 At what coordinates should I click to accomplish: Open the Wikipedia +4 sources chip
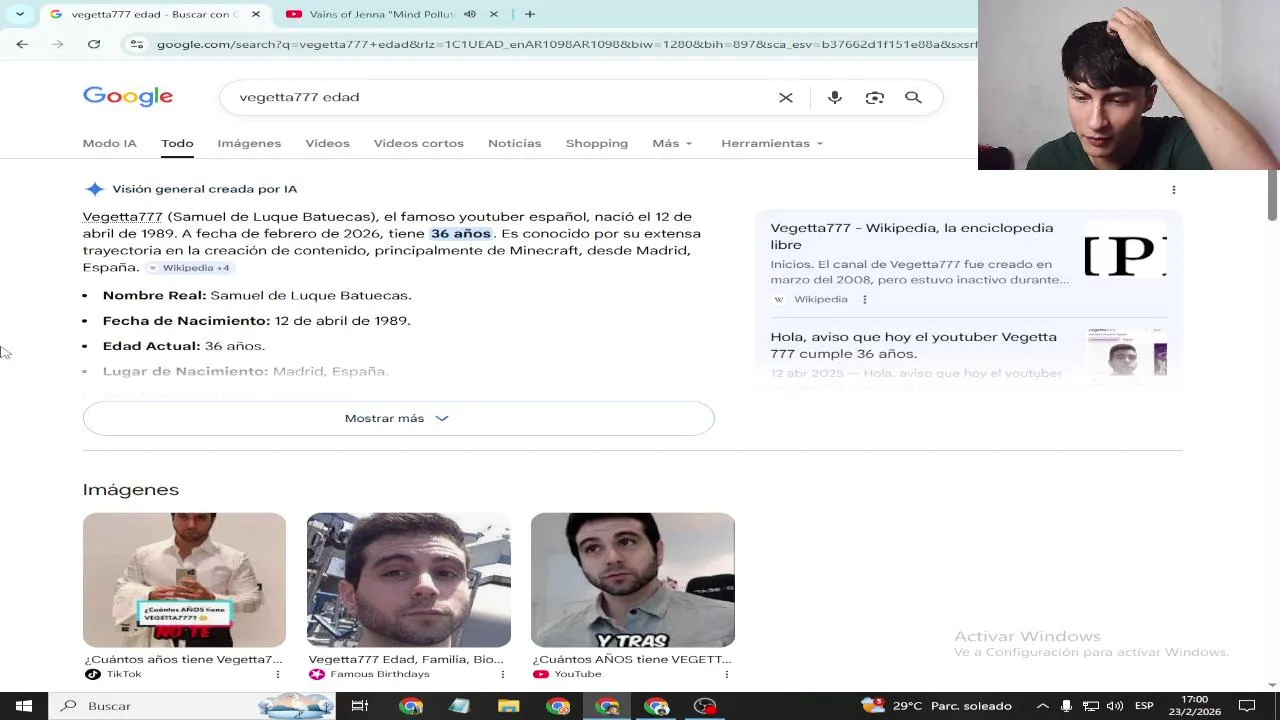[x=189, y=267]
